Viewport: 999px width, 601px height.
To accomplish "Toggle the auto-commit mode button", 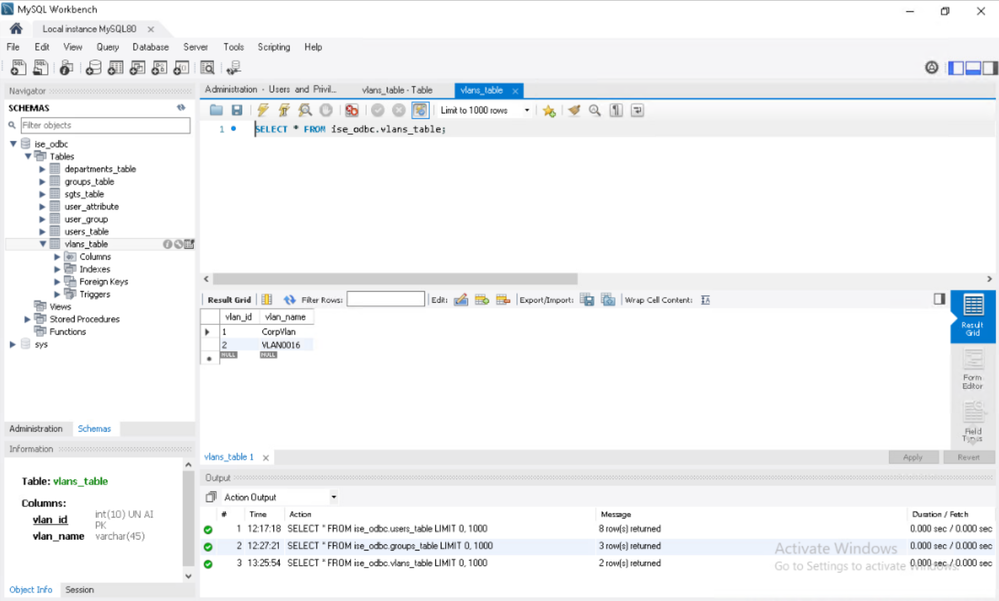I will click(420, 110).
